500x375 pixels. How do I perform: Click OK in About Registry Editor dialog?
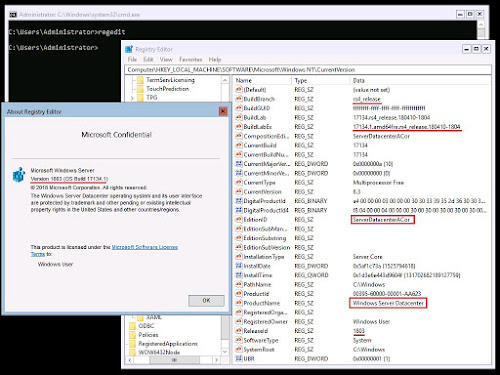206,300
